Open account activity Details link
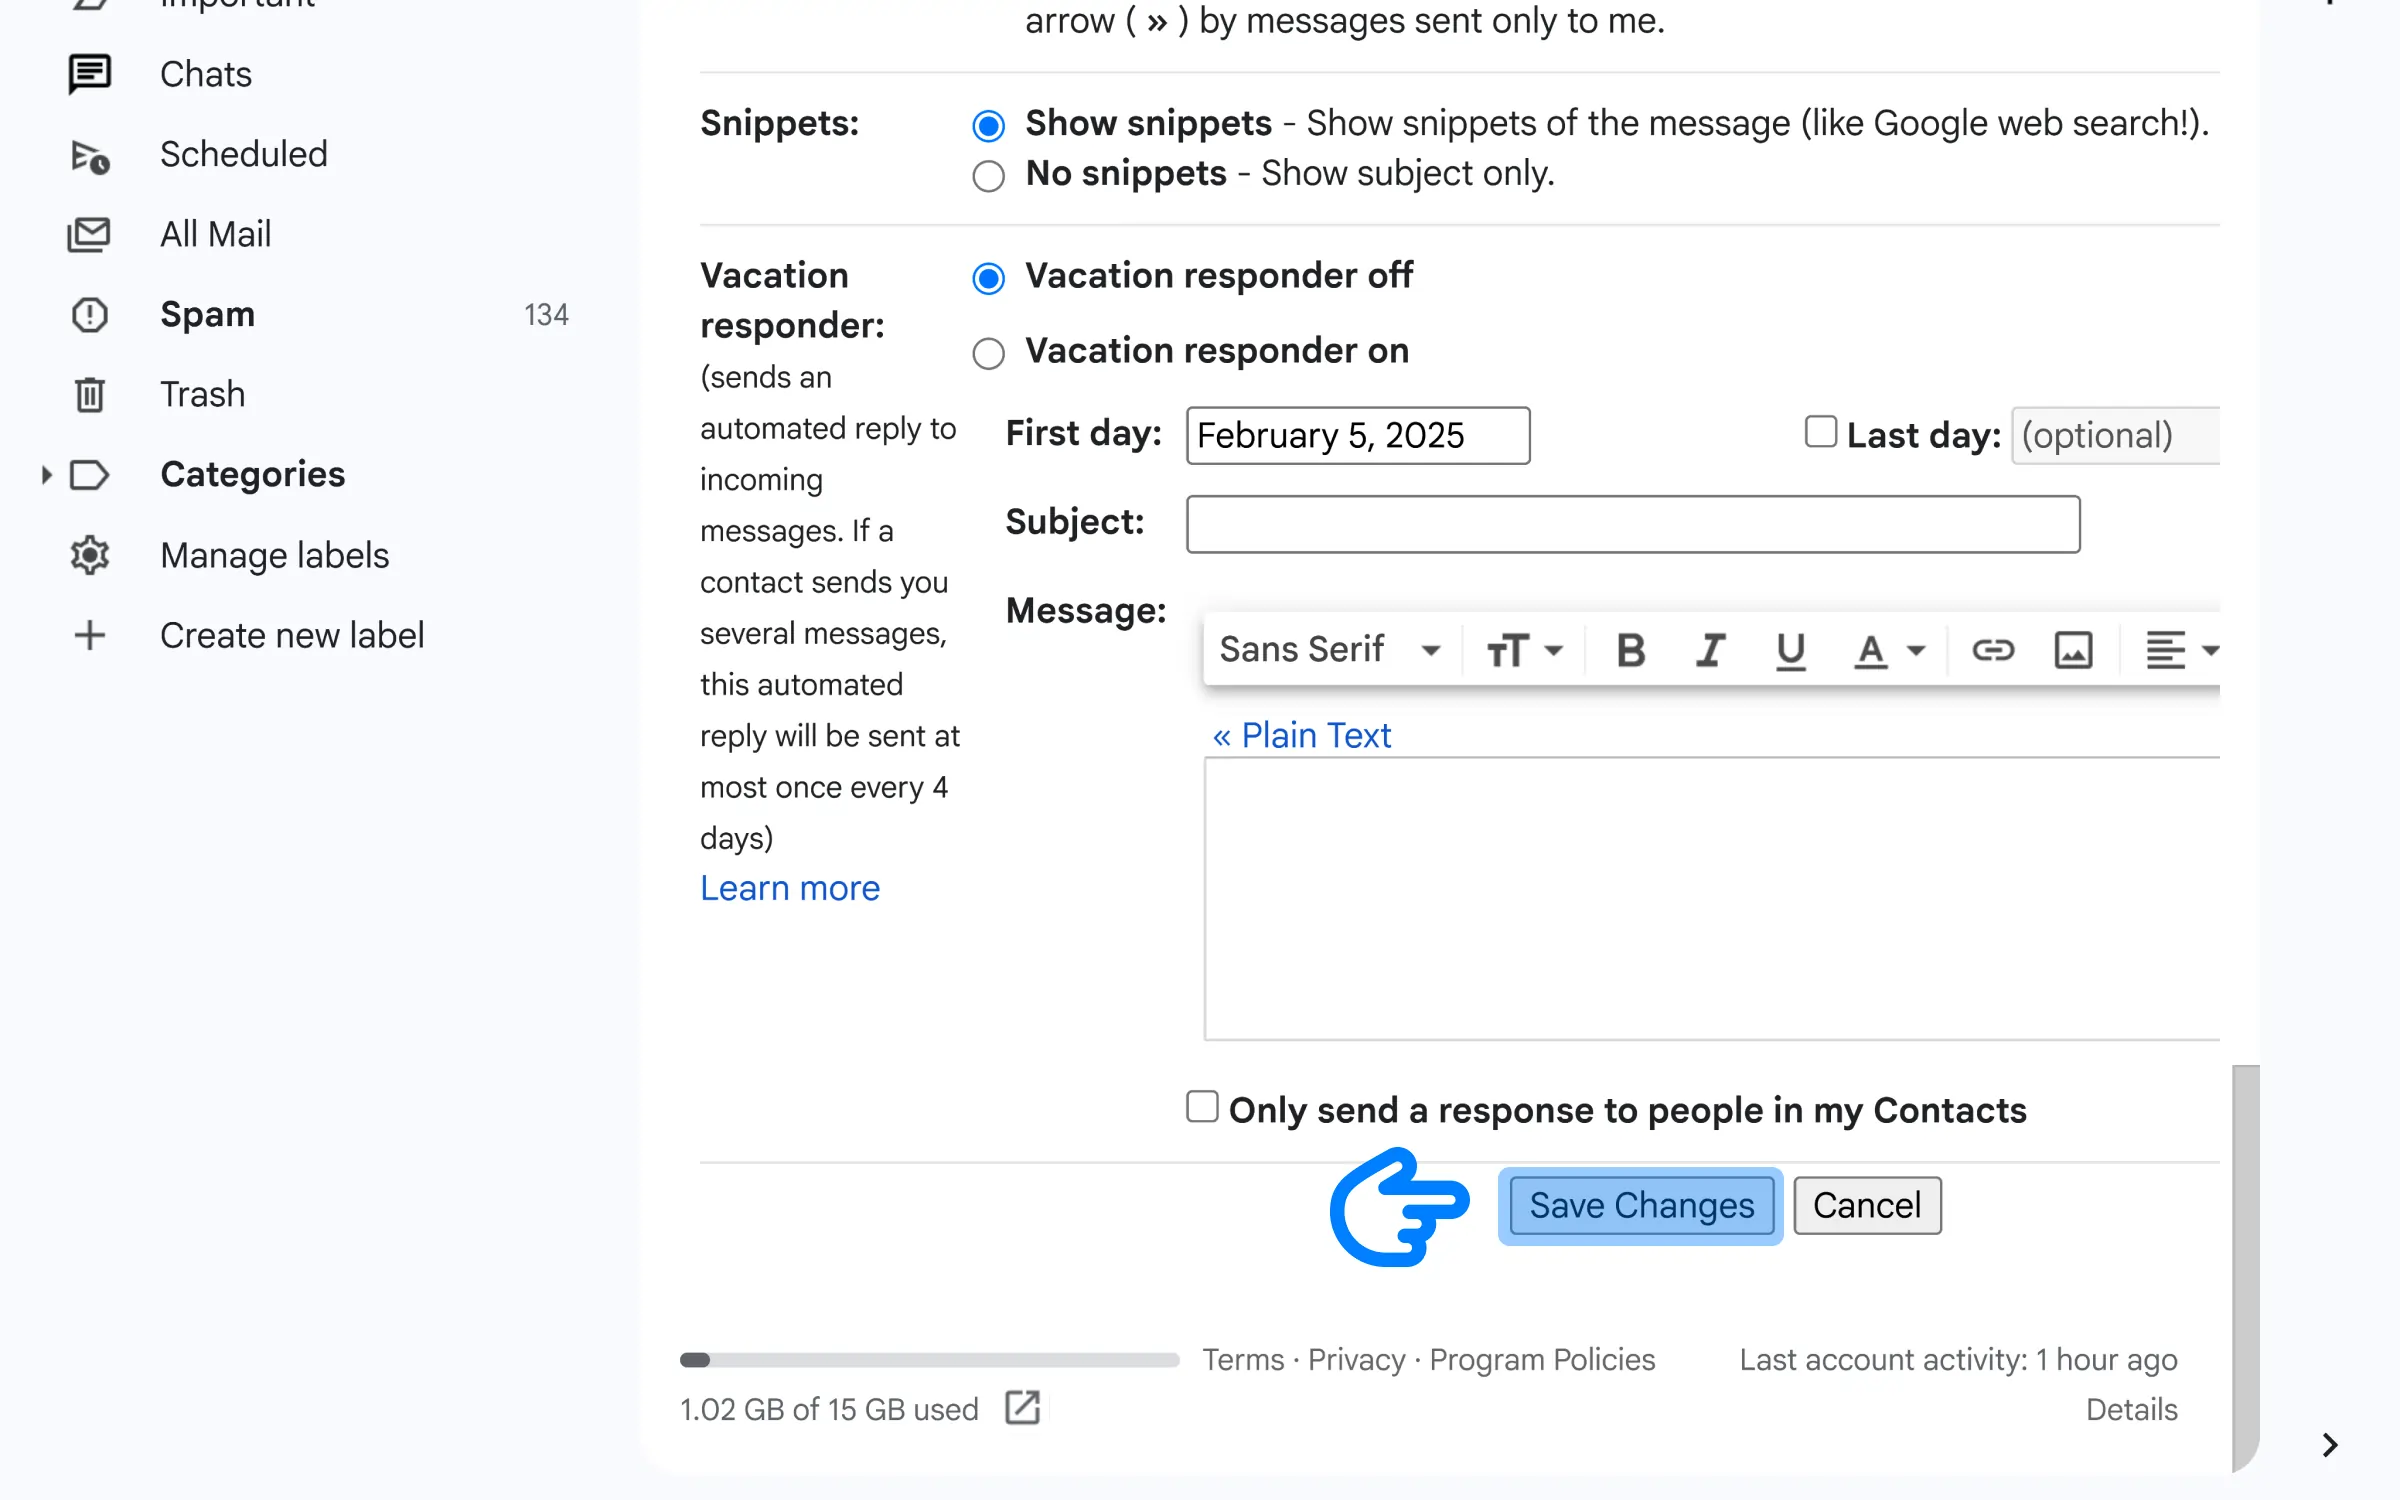The image size is (2400, 1500). pos(2131,1409)
